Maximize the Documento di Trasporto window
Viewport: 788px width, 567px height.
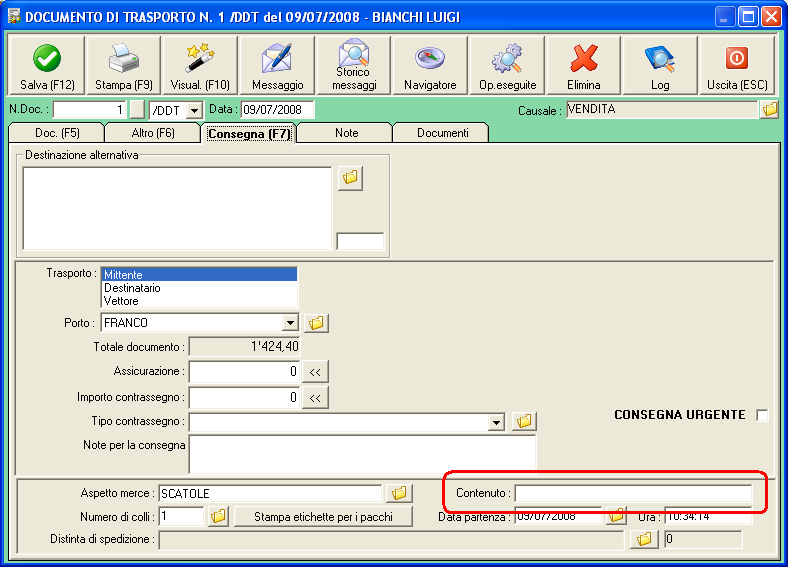point(748,17)
